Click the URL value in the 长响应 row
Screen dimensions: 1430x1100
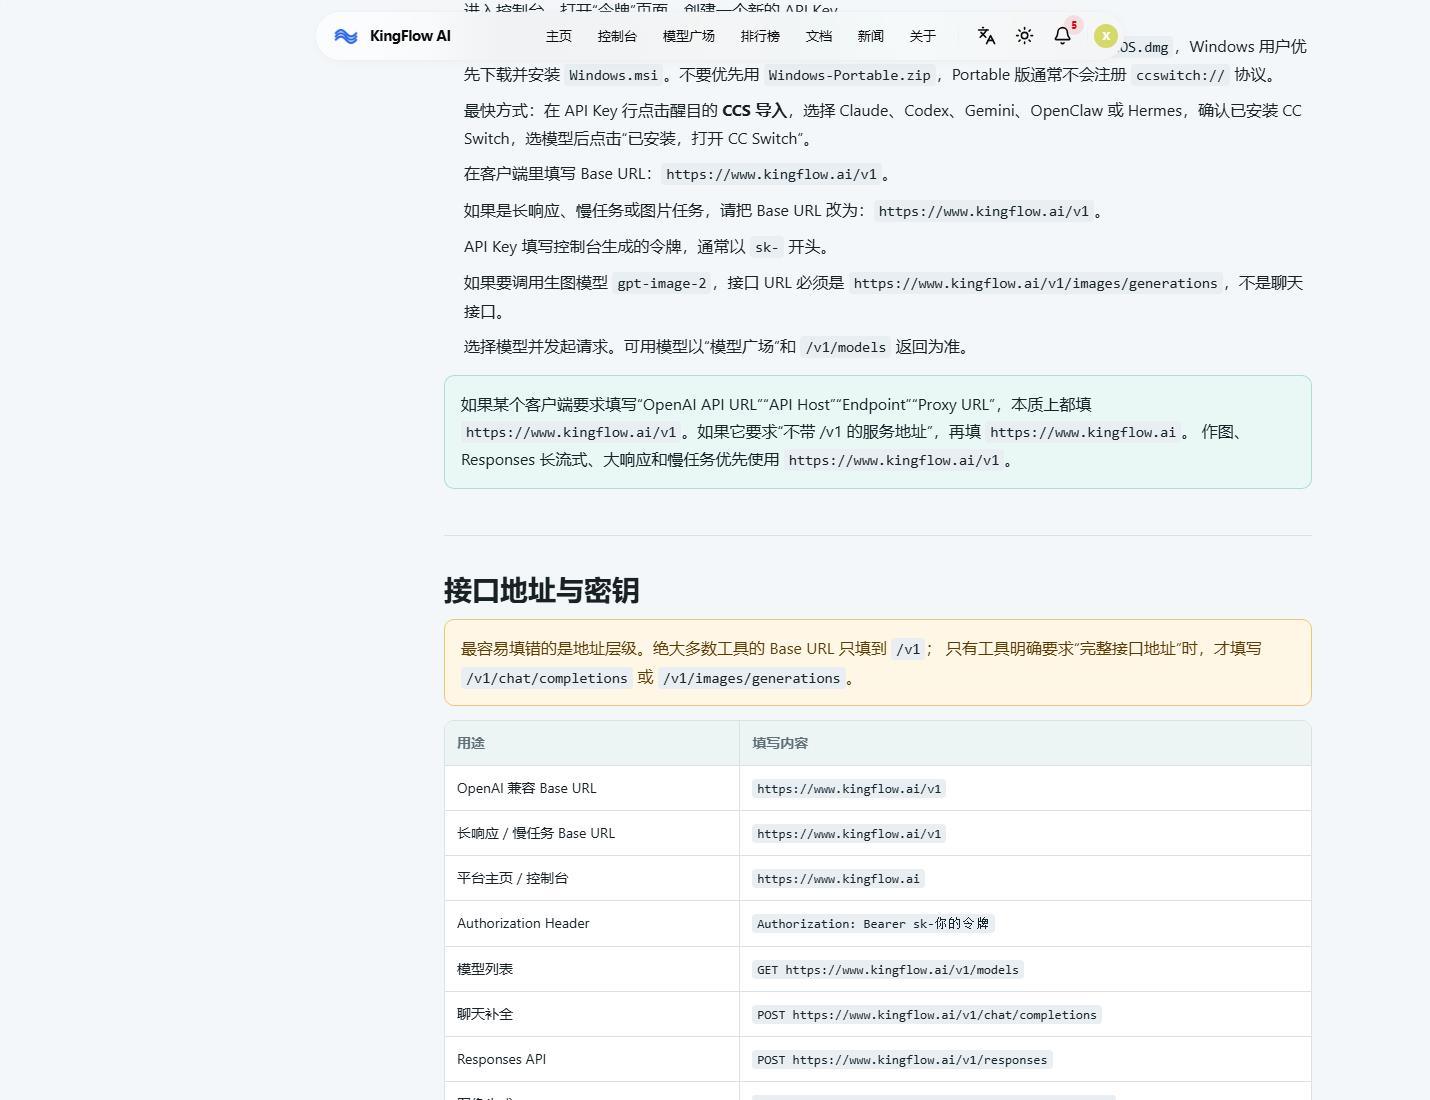[x=849, y=834]
